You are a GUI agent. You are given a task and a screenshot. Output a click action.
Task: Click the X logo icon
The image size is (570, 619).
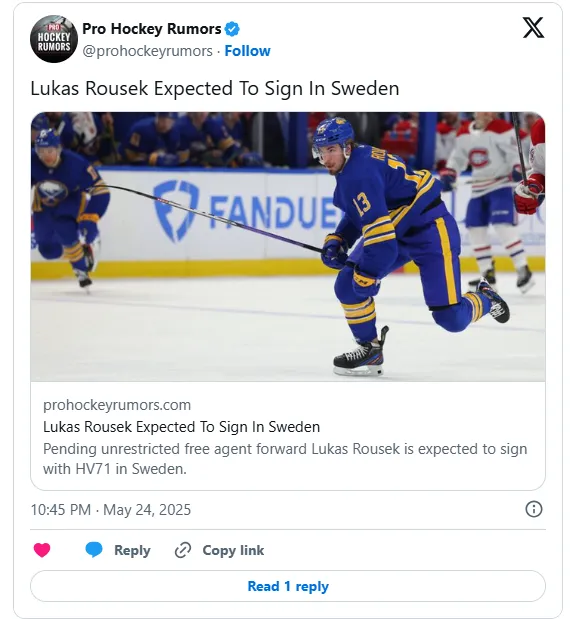pos(533,28)
